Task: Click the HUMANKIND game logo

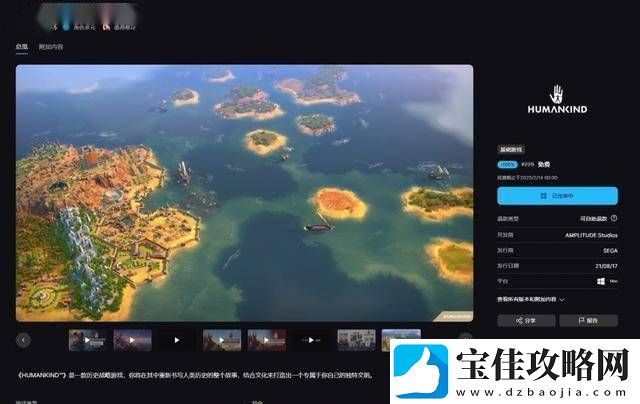Action: pos(557,99)
